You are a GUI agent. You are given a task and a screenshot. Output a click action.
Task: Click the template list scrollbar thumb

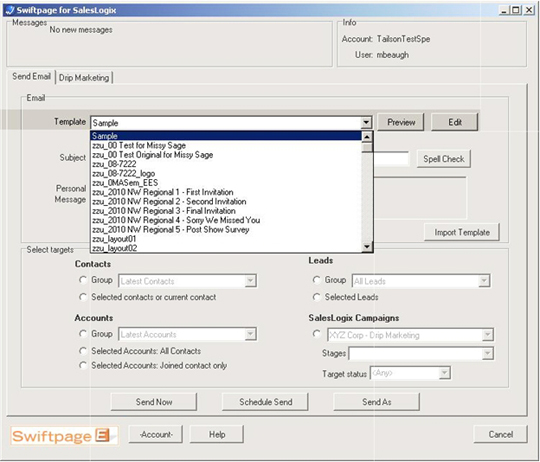[367, 147]
